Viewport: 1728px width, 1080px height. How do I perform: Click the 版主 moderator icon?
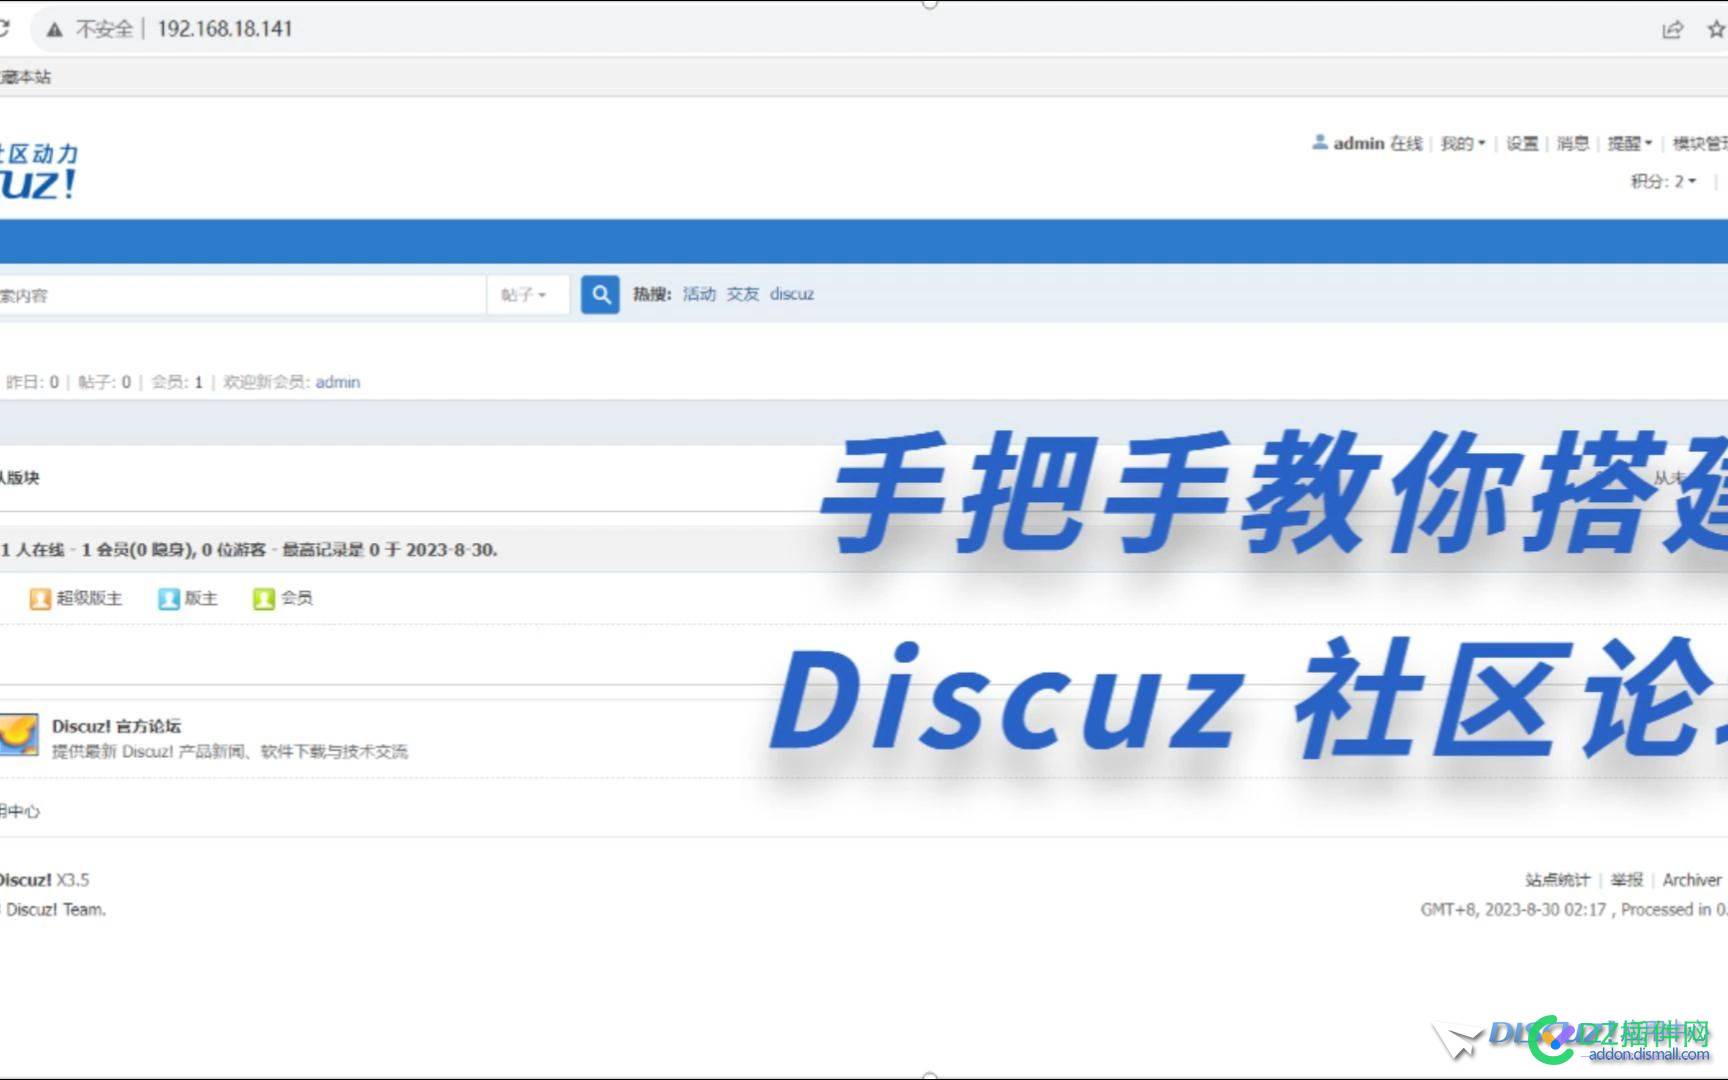pyautogui.click(x=168, y=598)
